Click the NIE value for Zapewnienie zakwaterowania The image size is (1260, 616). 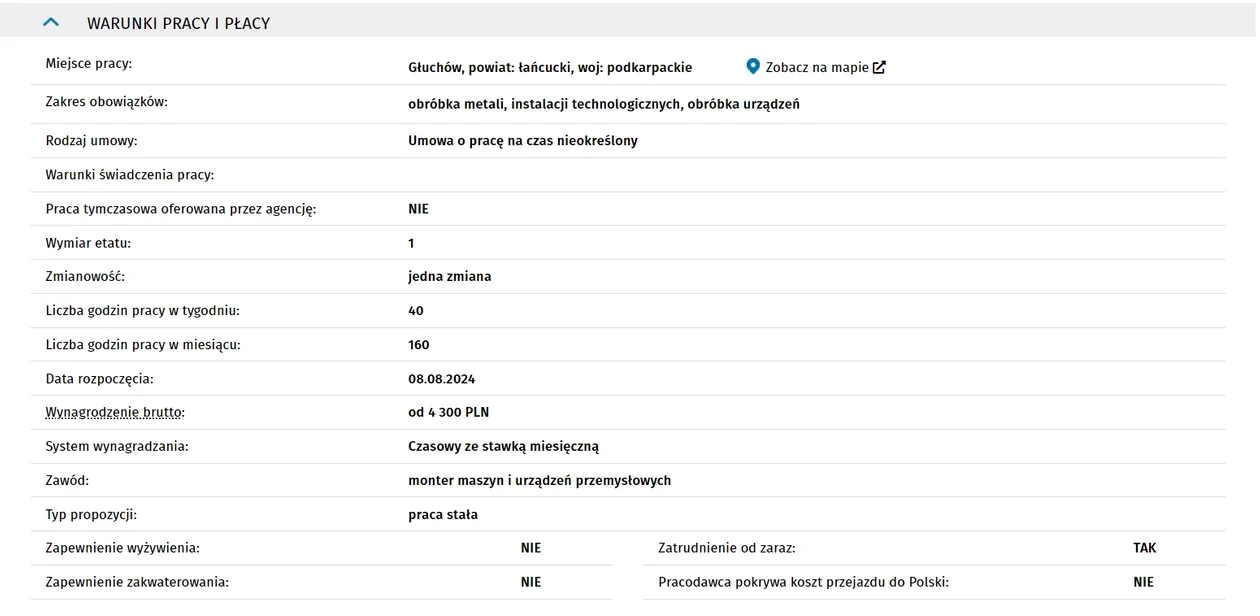pyautogui.click(x=531, y=582)
